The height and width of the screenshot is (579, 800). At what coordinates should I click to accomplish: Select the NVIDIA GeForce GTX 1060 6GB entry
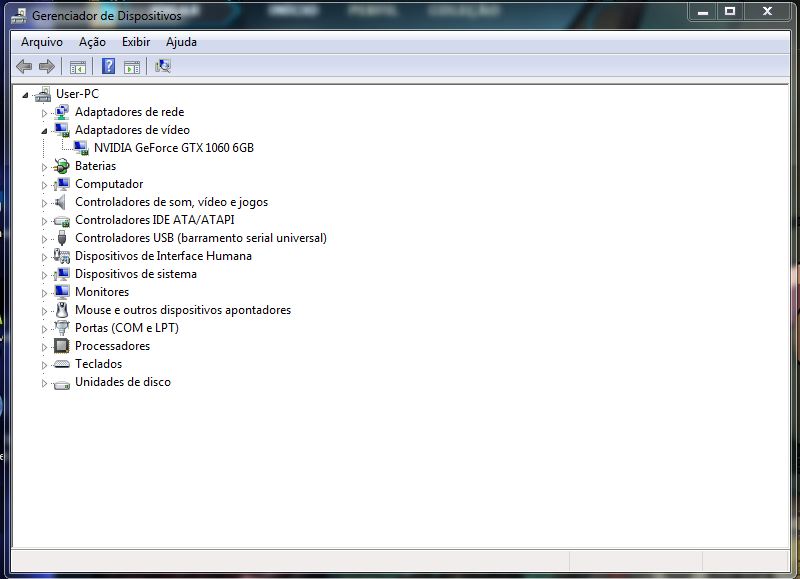point(174,148)
